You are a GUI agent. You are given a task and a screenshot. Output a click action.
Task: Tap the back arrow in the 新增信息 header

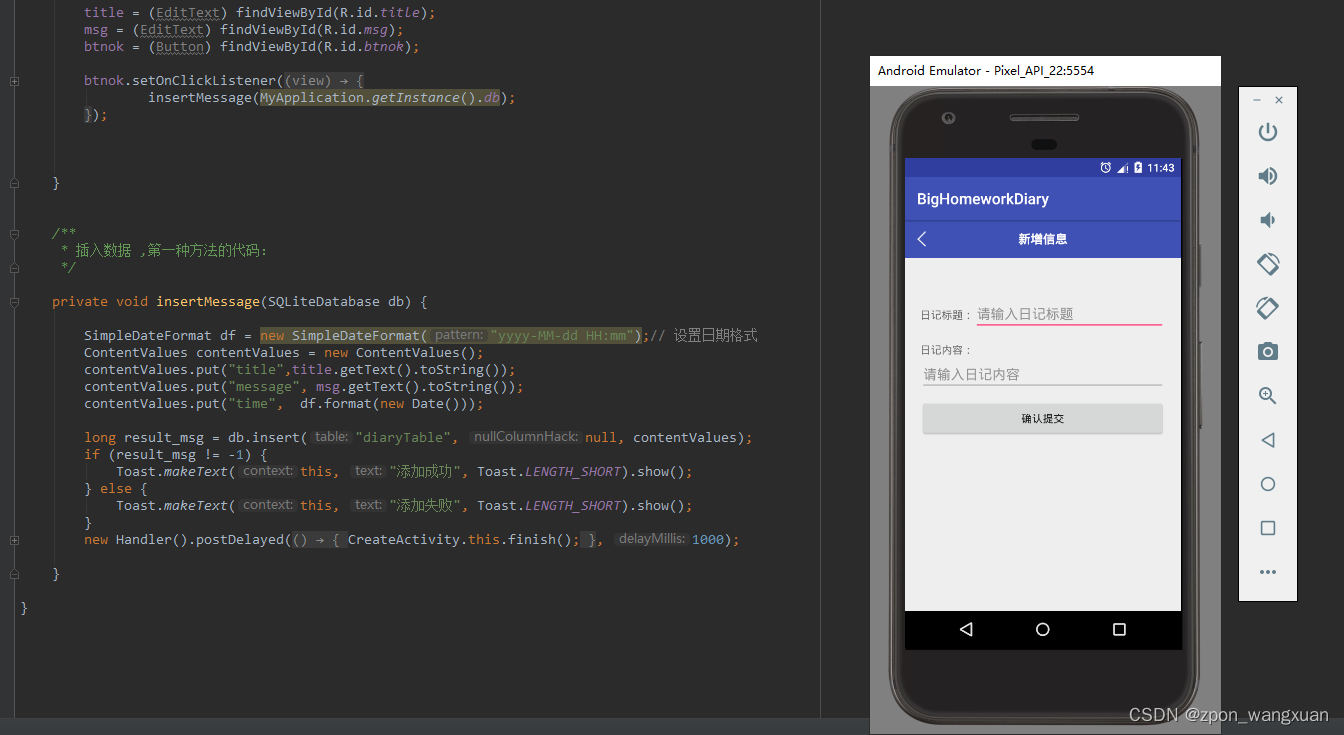tap(922, 239)
